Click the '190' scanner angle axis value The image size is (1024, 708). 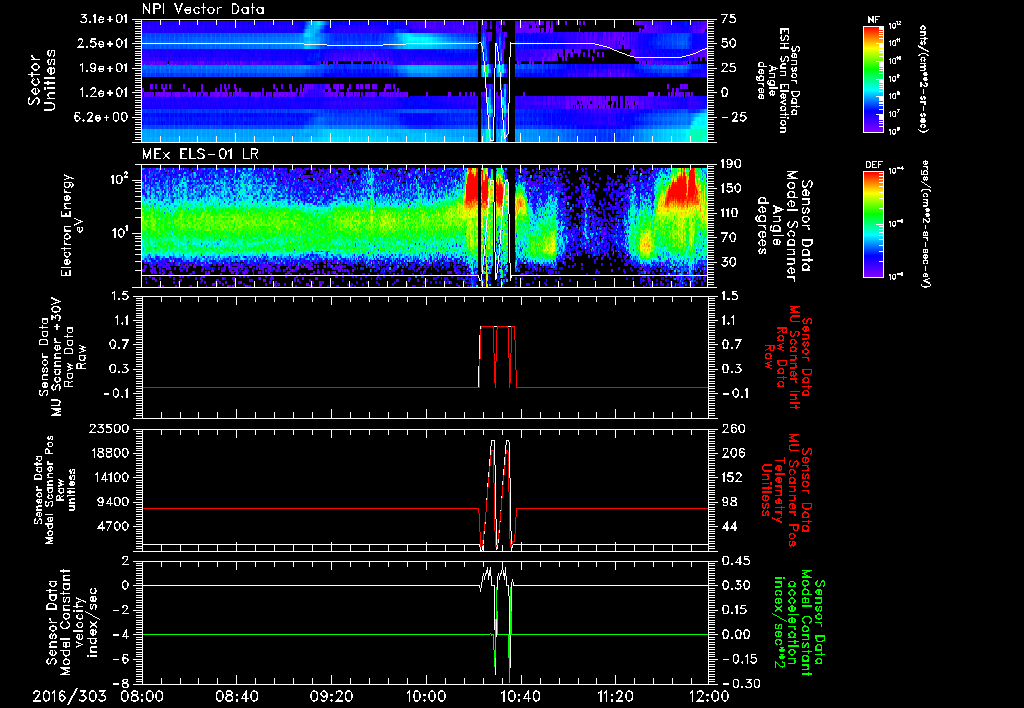click(731, 164)
